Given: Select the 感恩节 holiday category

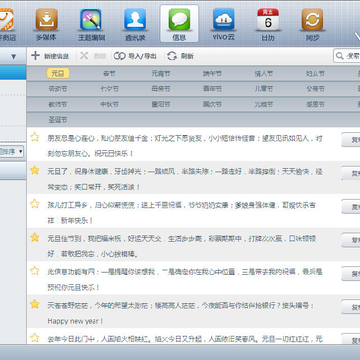Looking at the screenshot, I should [315, 104].
